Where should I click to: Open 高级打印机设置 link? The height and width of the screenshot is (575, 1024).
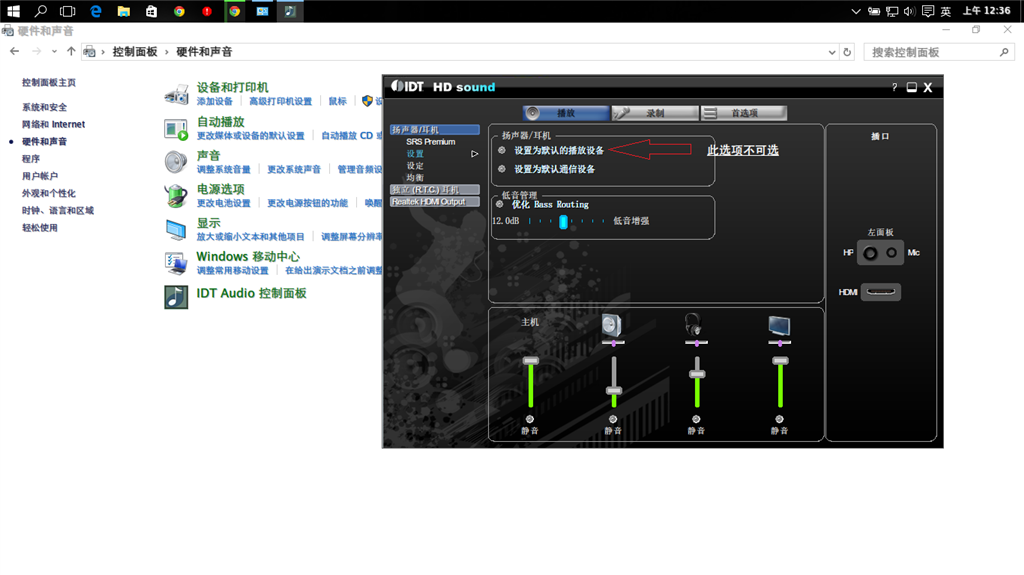pos(280,101)
